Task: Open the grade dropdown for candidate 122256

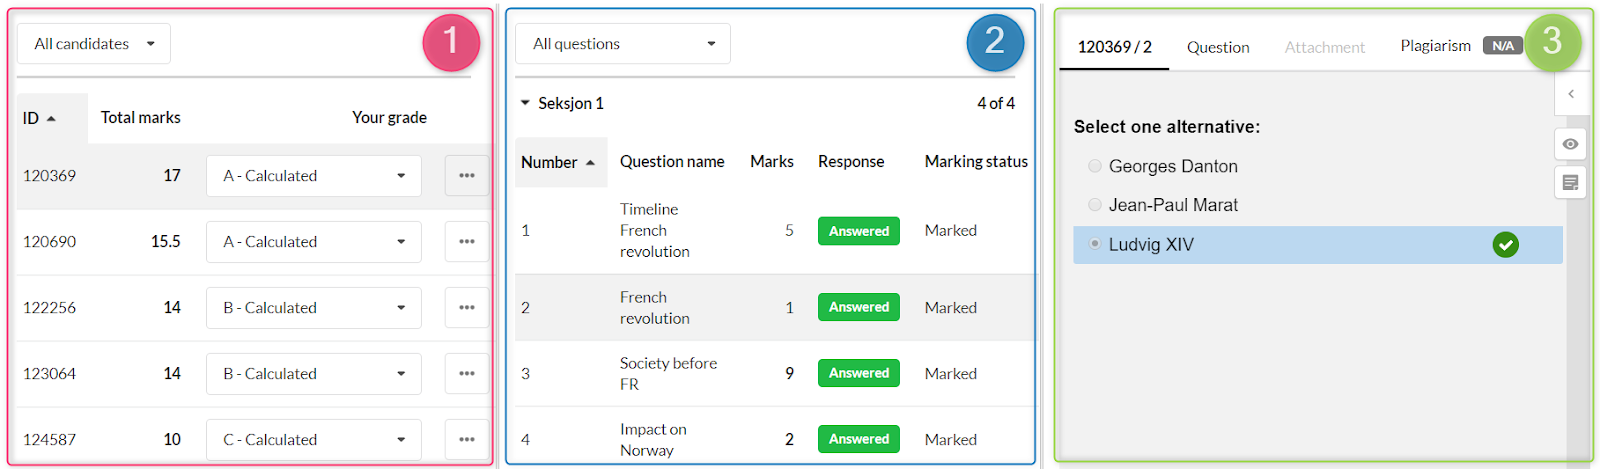Action: click(x=314, y=308)
